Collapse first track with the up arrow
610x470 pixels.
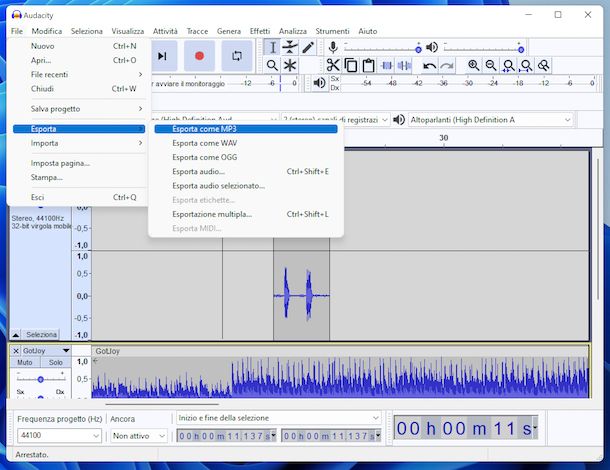[16, 335]
